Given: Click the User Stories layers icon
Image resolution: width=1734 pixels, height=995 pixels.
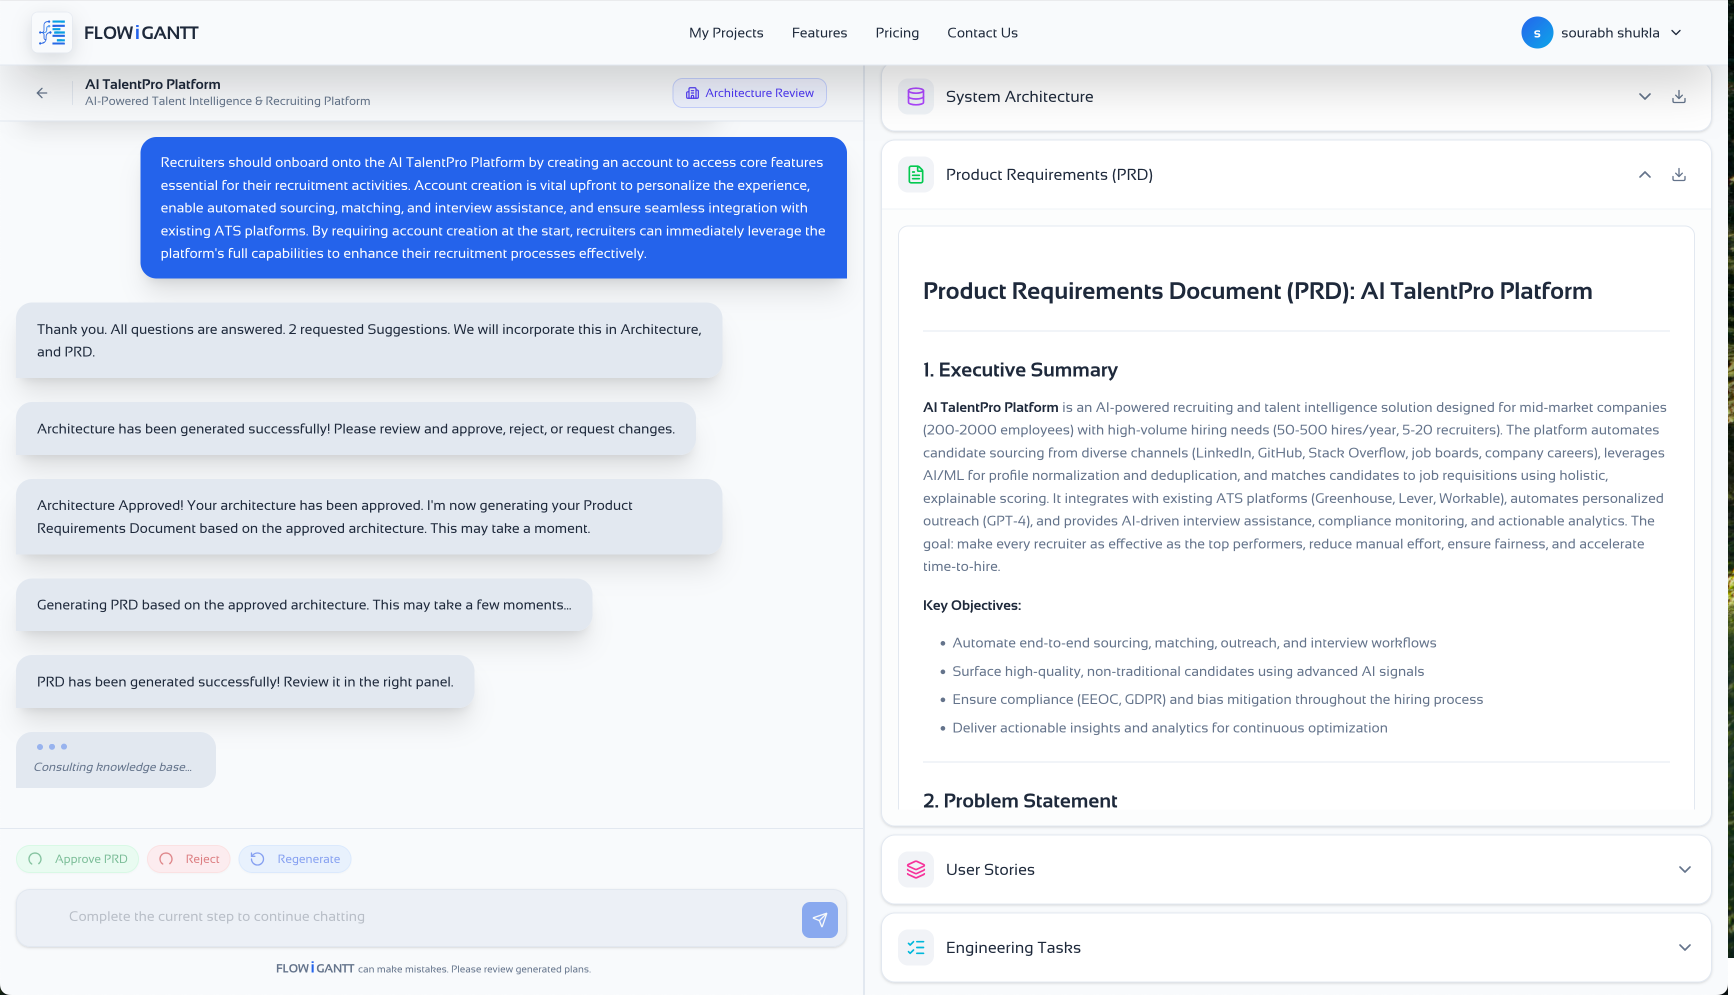Looking at the screenshot, I should (915, 870).
